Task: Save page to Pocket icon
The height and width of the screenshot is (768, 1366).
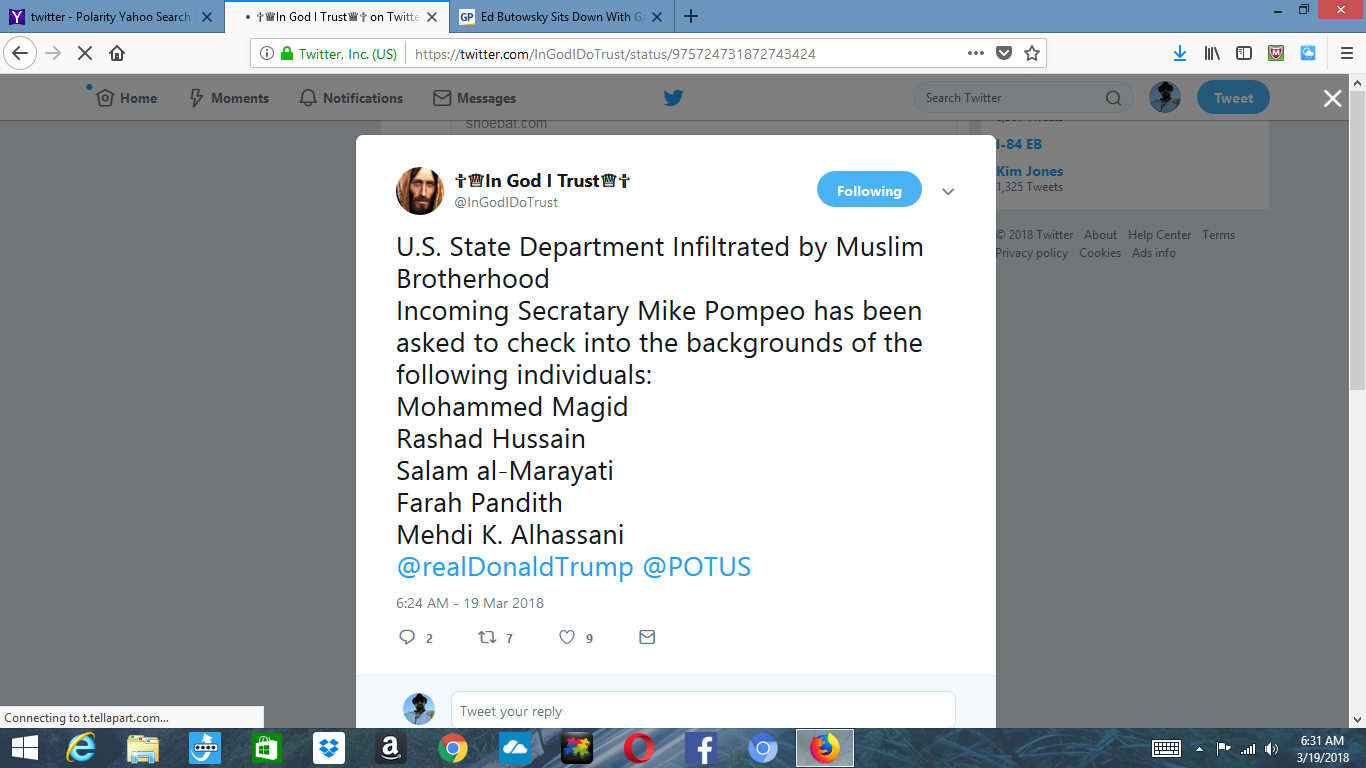Action: (x=1004, y=53)
